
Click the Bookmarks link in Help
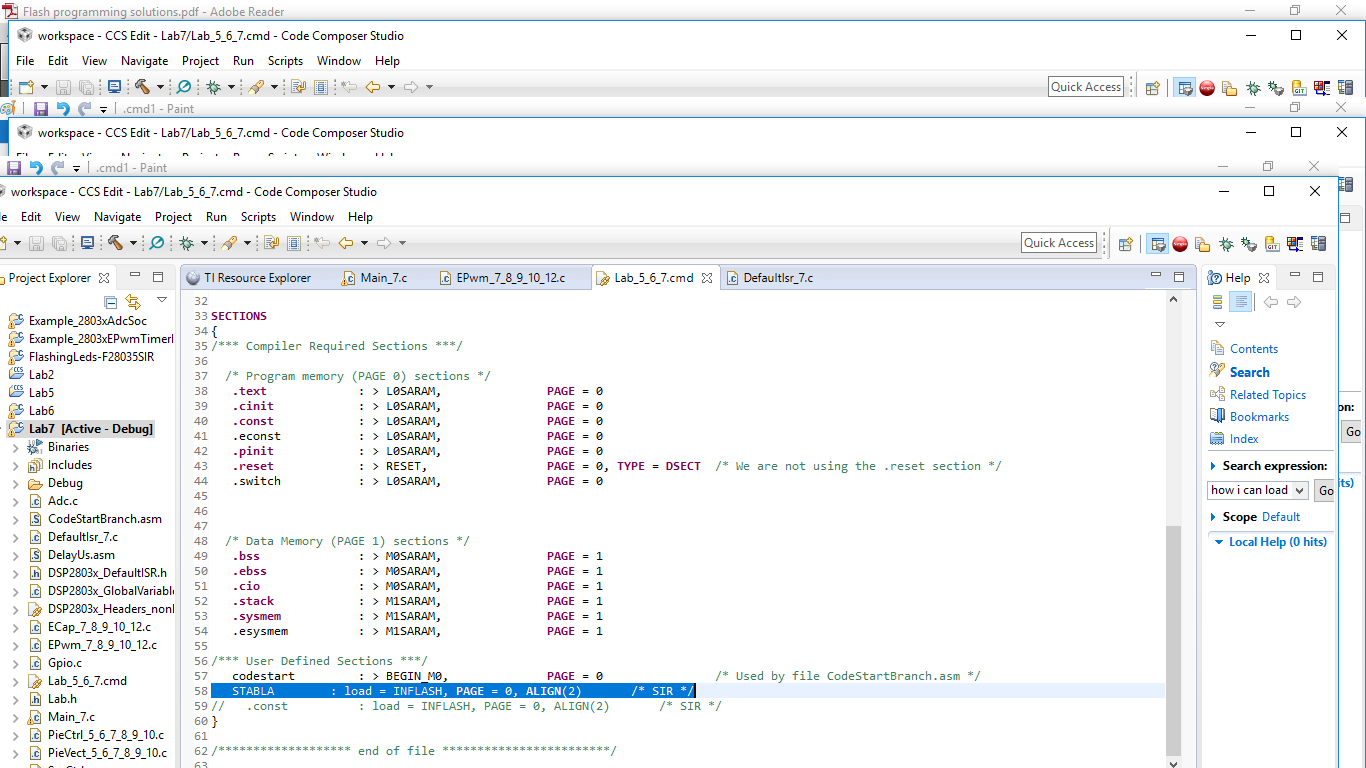(x=1259, y=417)
